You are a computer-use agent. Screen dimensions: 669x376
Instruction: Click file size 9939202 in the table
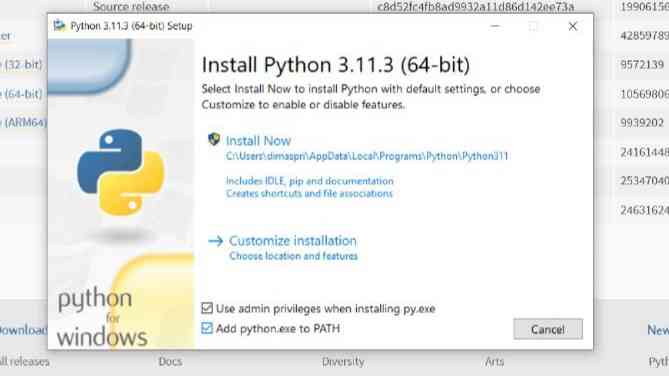(x=642, y=122)
